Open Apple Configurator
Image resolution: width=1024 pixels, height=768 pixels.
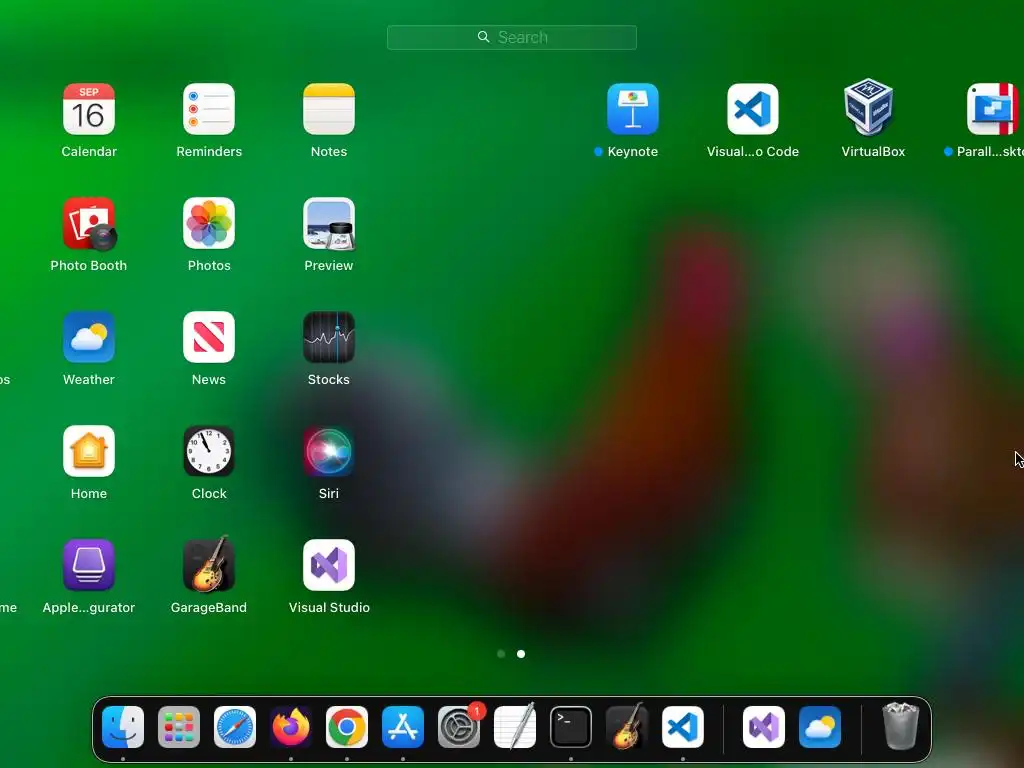89,565
